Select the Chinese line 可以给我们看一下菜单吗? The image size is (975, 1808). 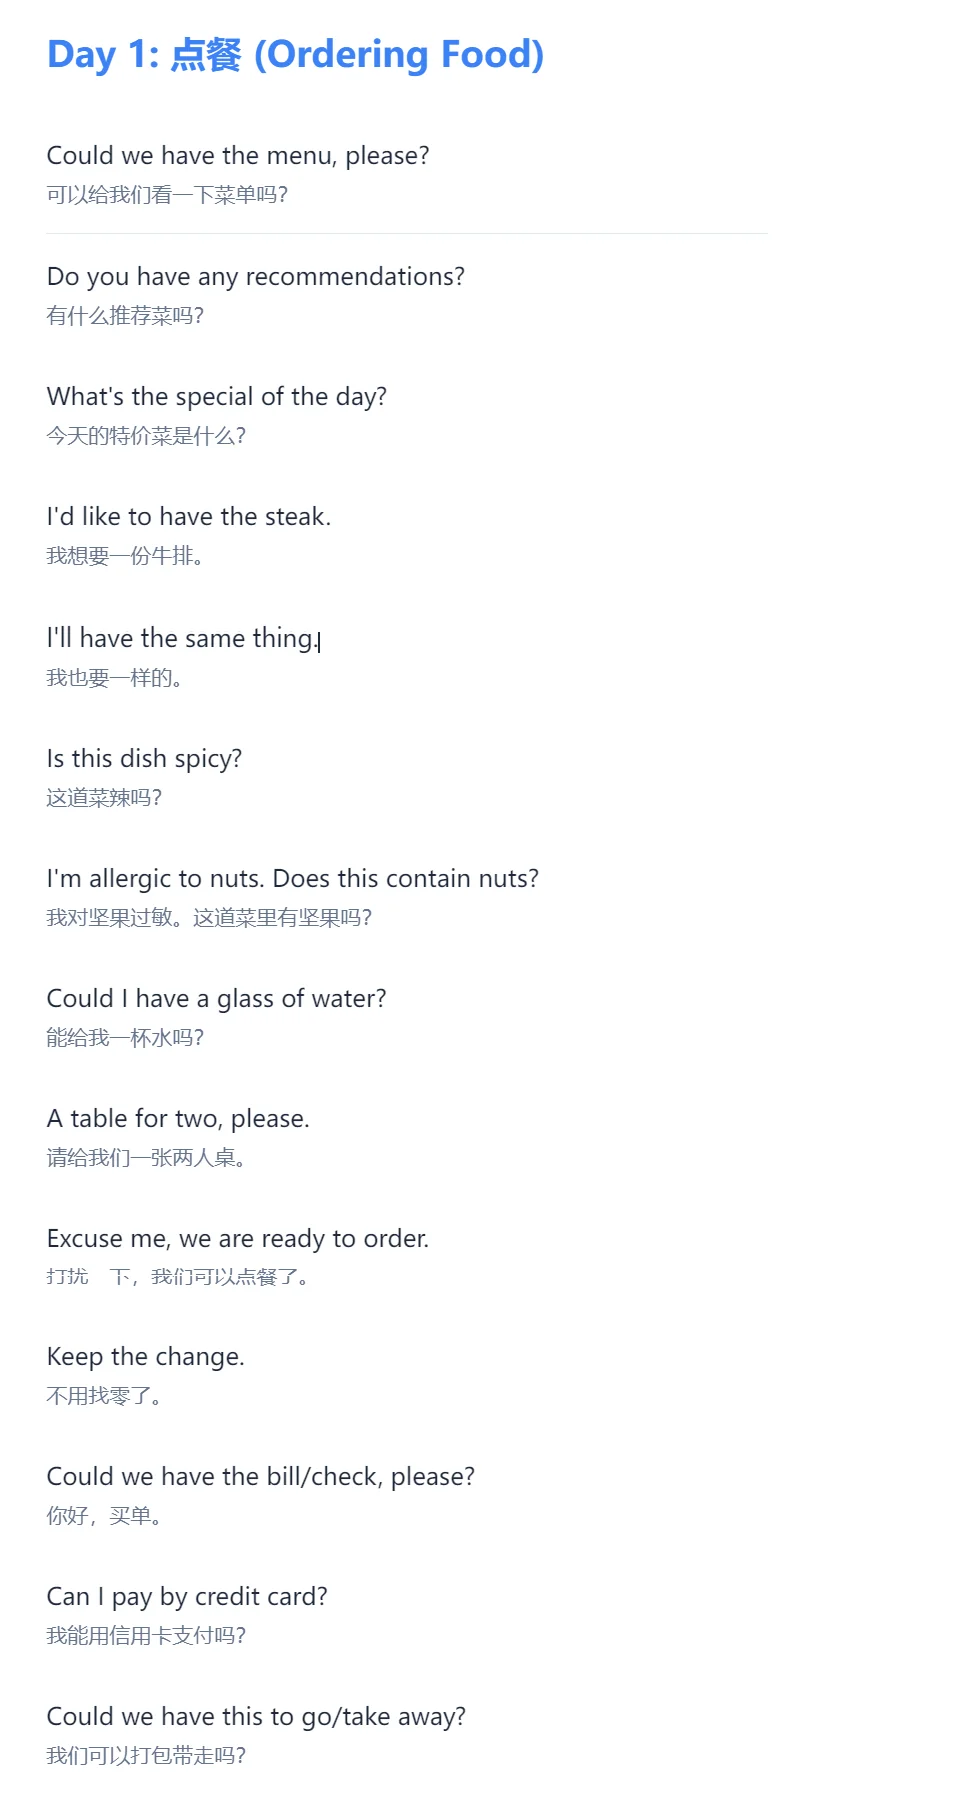click(x=167, y=195)
